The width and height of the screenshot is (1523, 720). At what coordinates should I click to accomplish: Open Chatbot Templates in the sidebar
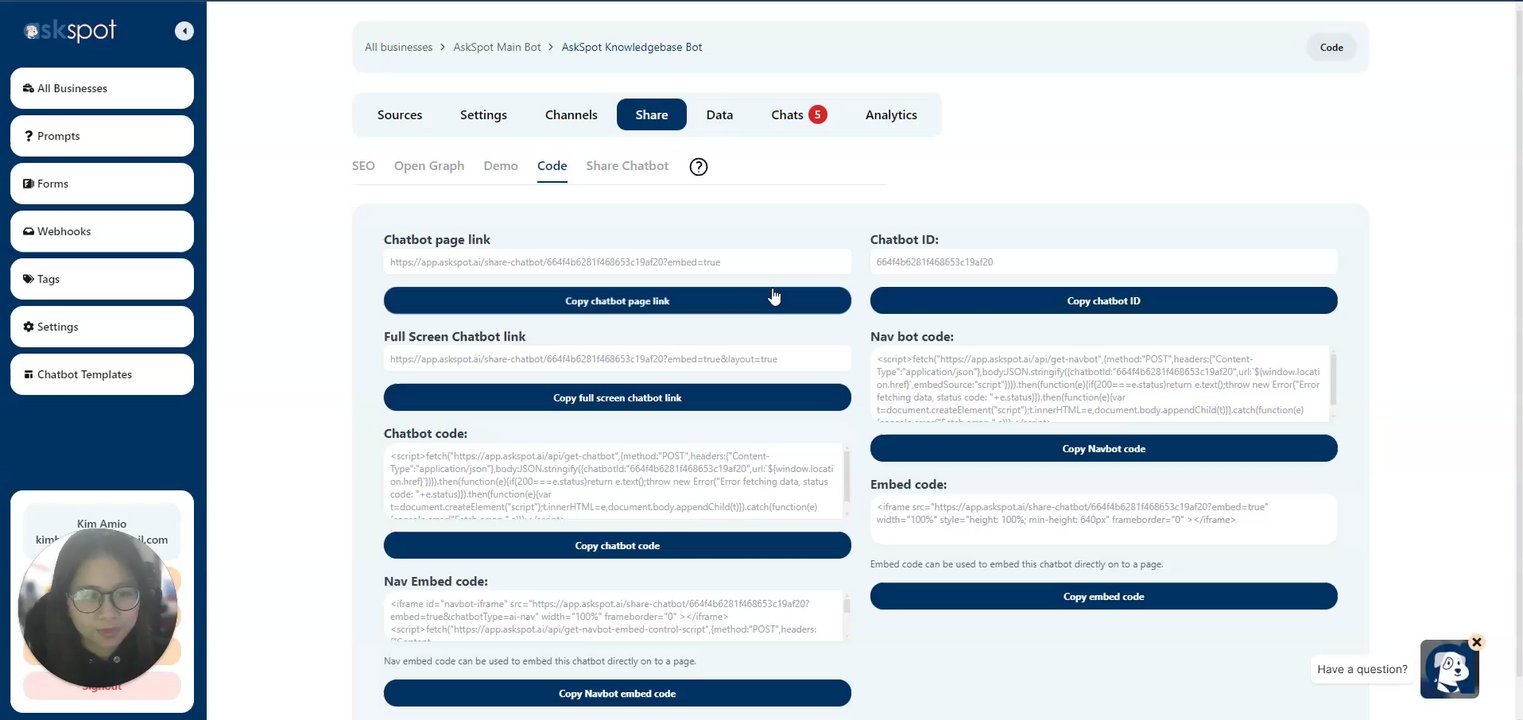(x=102, y=374)
